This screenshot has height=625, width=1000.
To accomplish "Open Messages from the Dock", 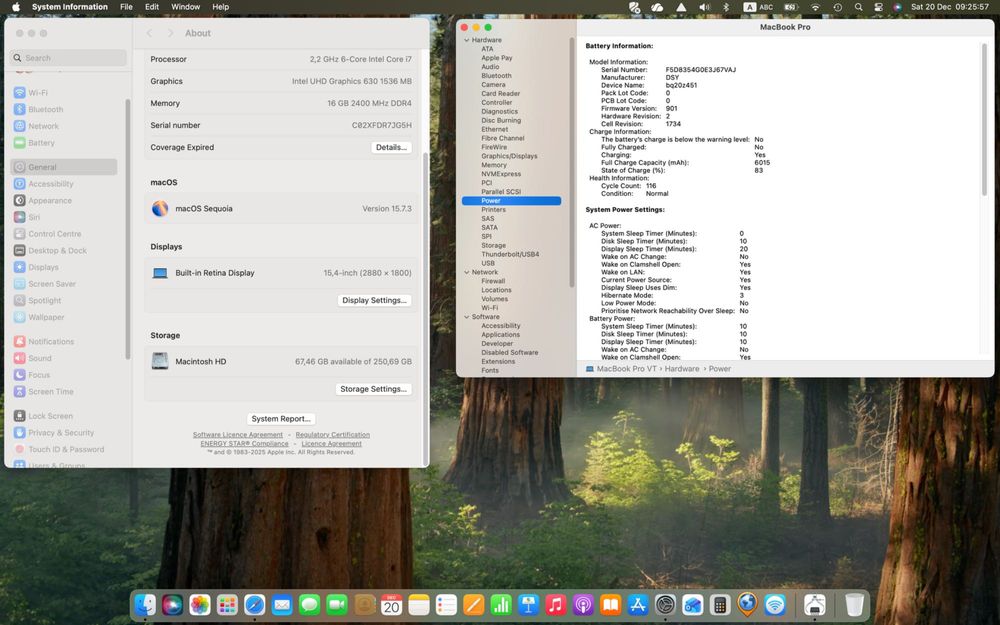I will pyautogui.click(x=309, y=604).
